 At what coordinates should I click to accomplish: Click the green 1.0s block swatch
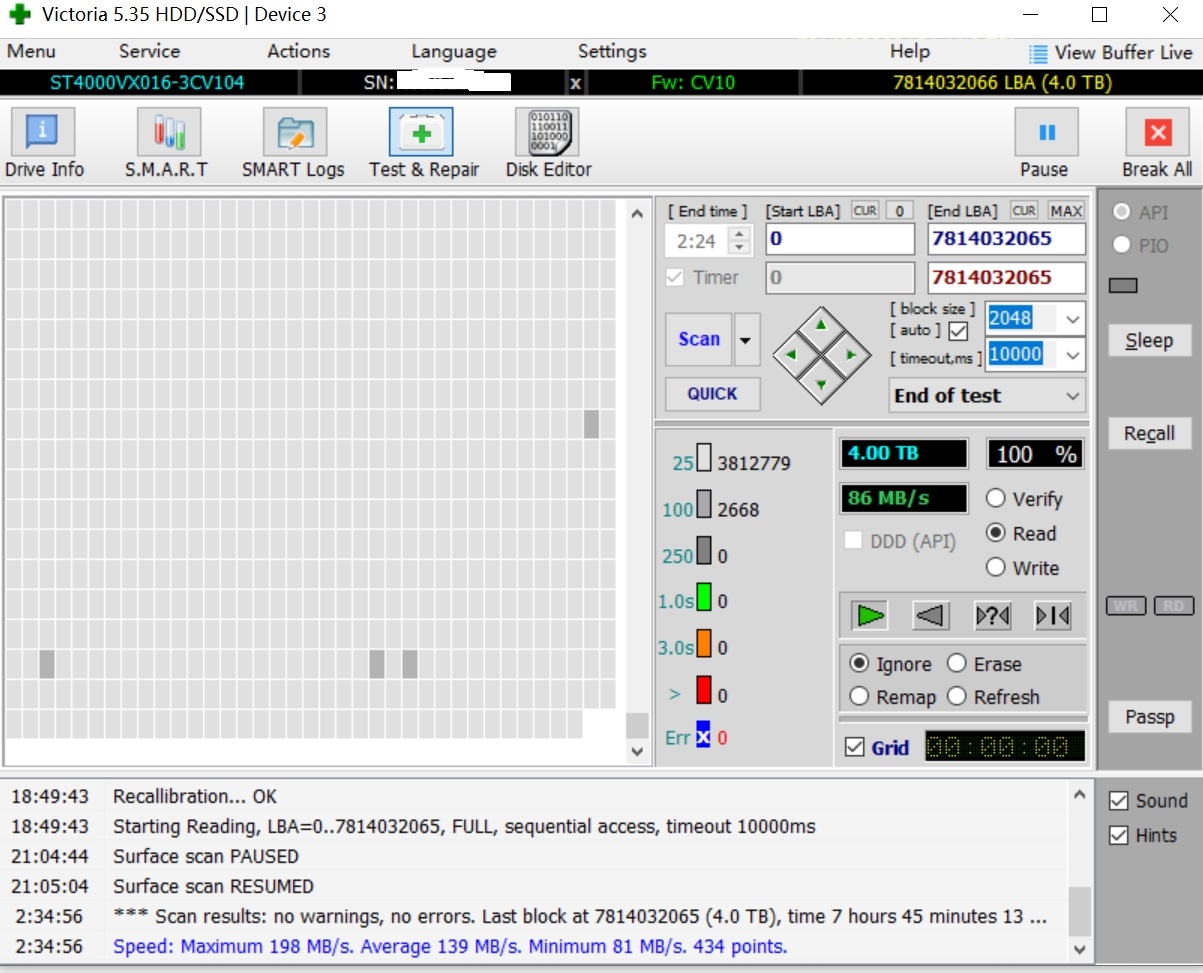coord(703,599)
